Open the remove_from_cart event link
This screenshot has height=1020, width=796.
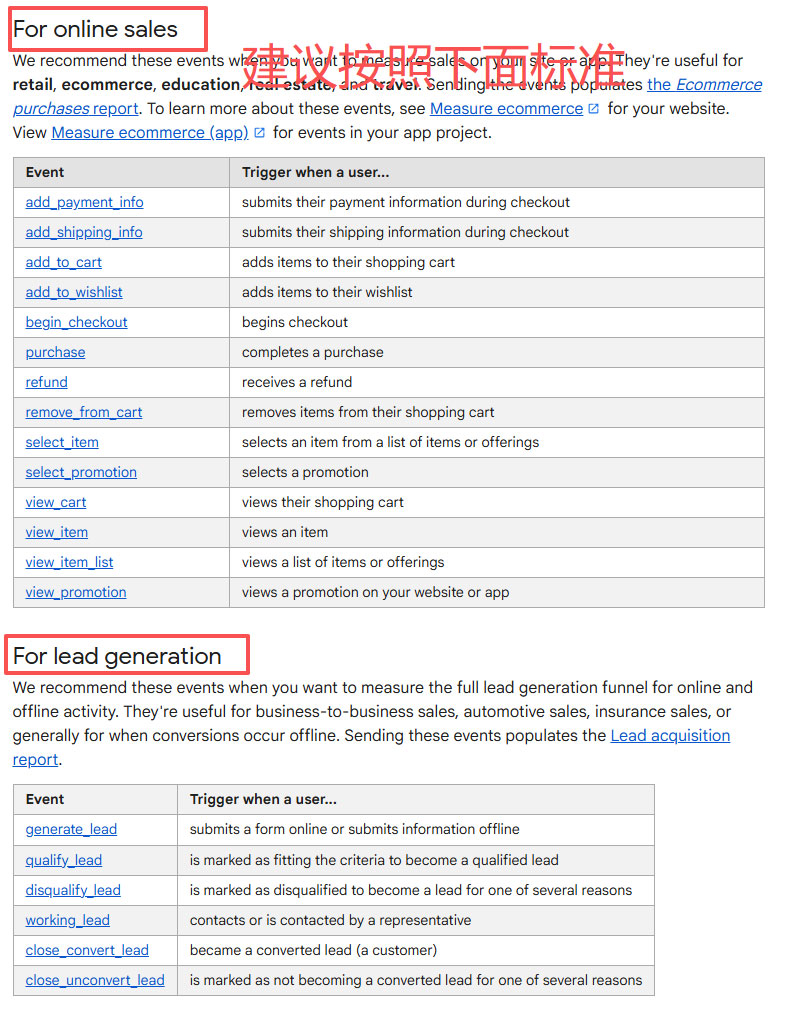84,412
